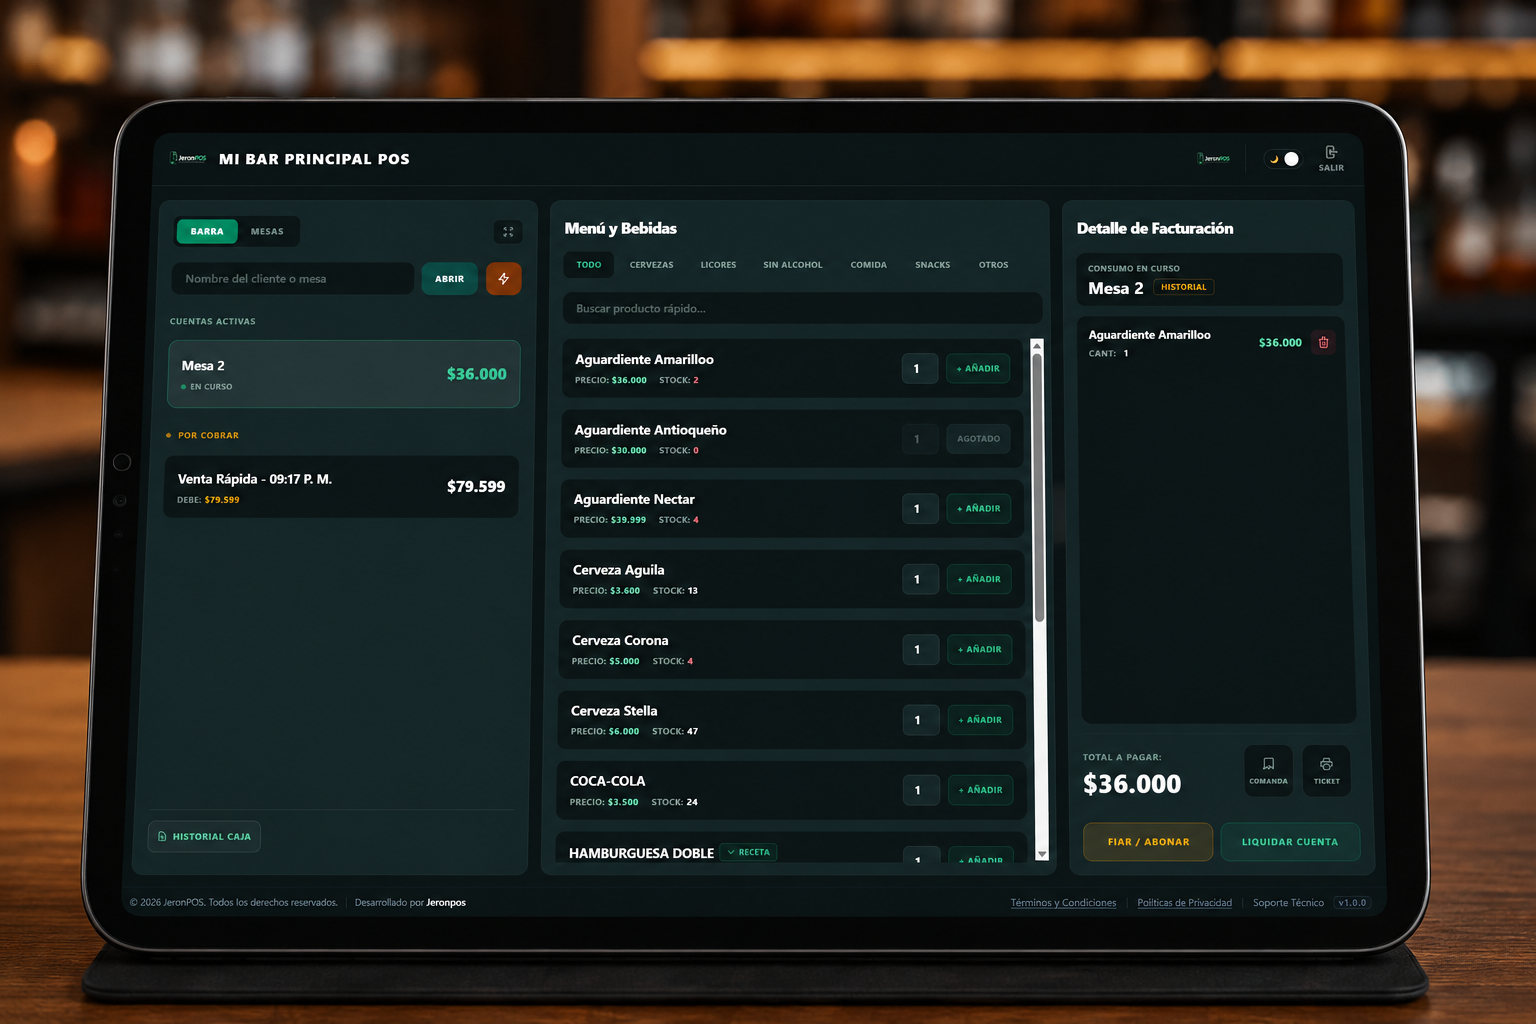Switch to the Mesas view
This screenshot has height=1024, width=1536.
[267, 231]
